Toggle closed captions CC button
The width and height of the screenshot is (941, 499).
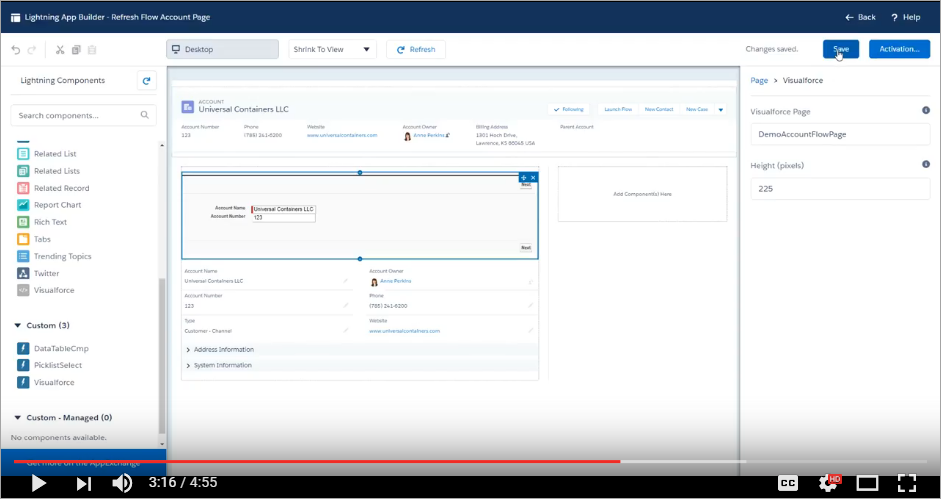pyautogui.click(x=787, y=483)
